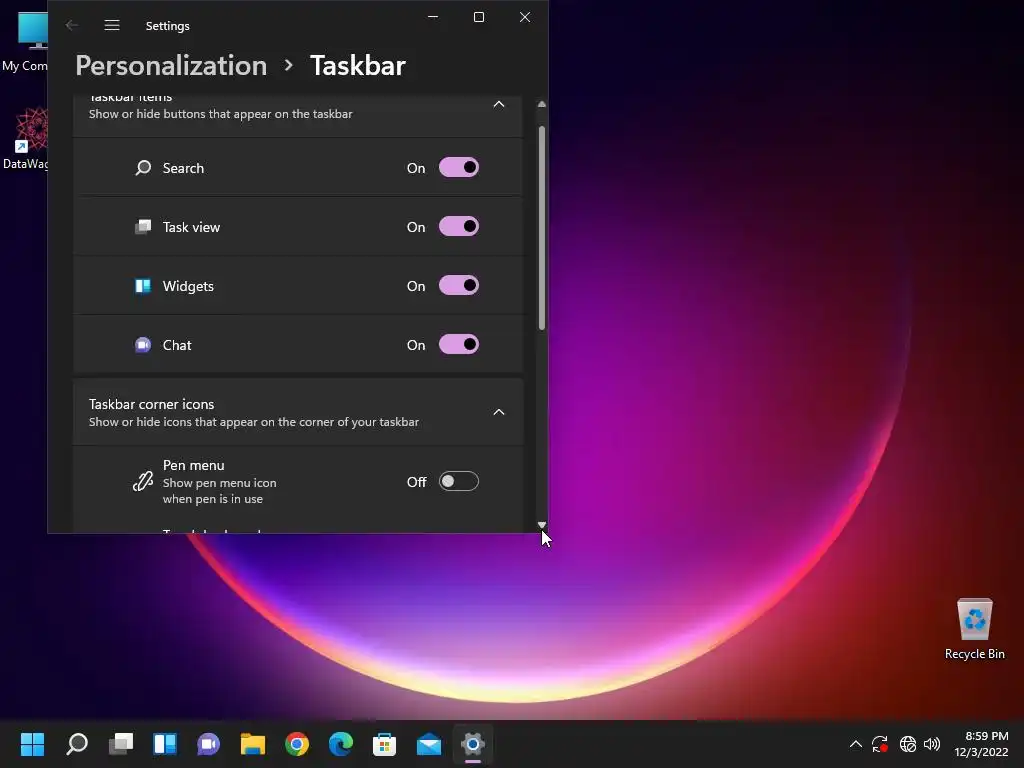Click the Personalization breadcrumb link
Image resolution: width=1024 pixels, height=768 pixels.
point(171,65)
